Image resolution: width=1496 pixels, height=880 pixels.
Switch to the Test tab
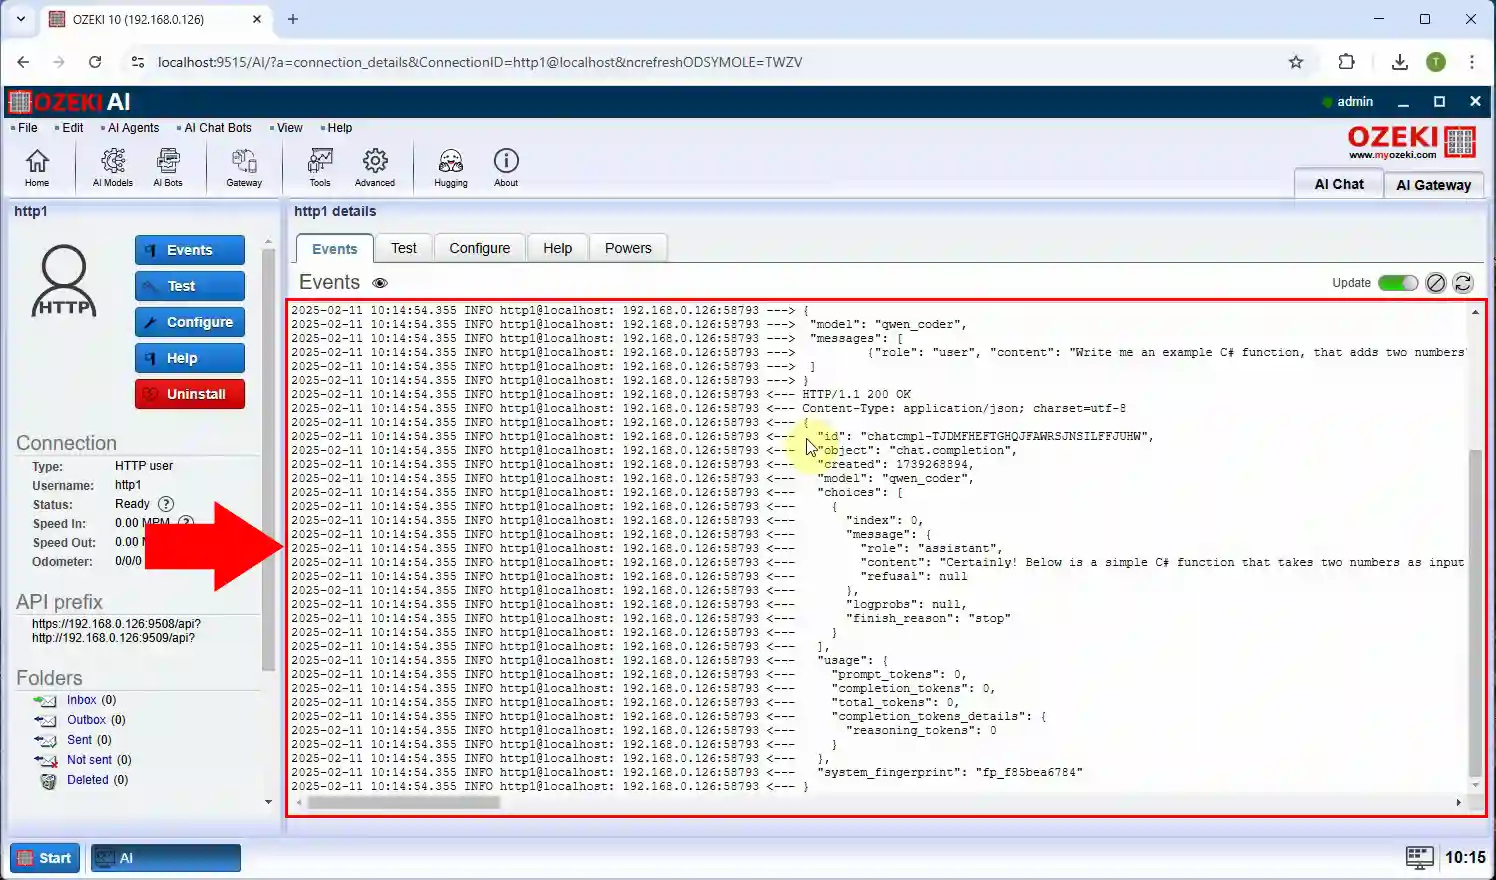(x=404, y=248)
